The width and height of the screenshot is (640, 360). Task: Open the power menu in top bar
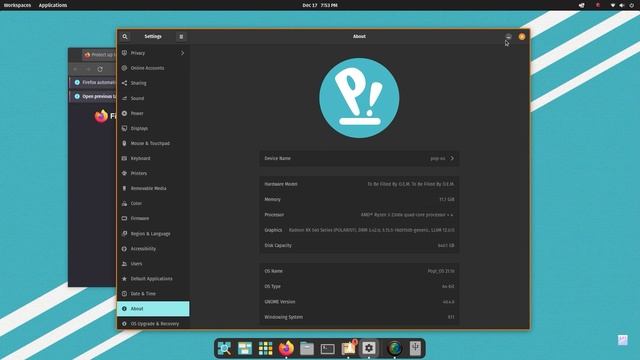pyautogui.click(x=632, y=5)
